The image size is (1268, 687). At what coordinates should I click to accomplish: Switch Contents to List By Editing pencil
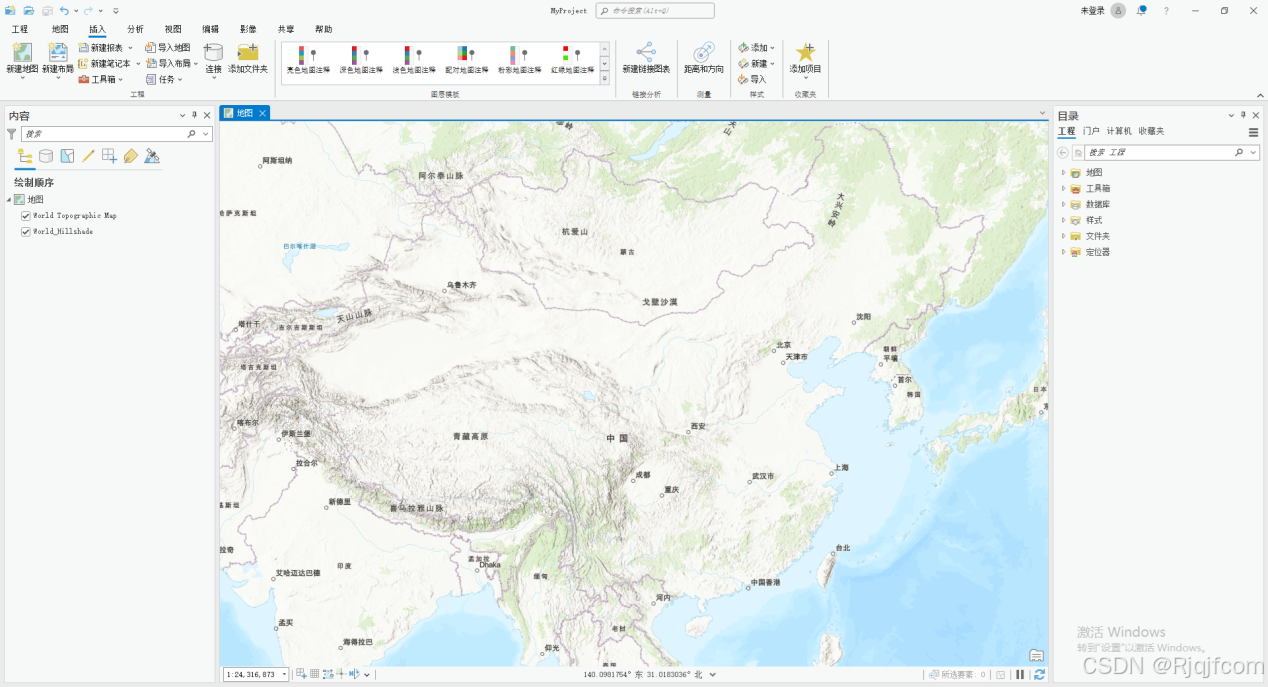88,156
